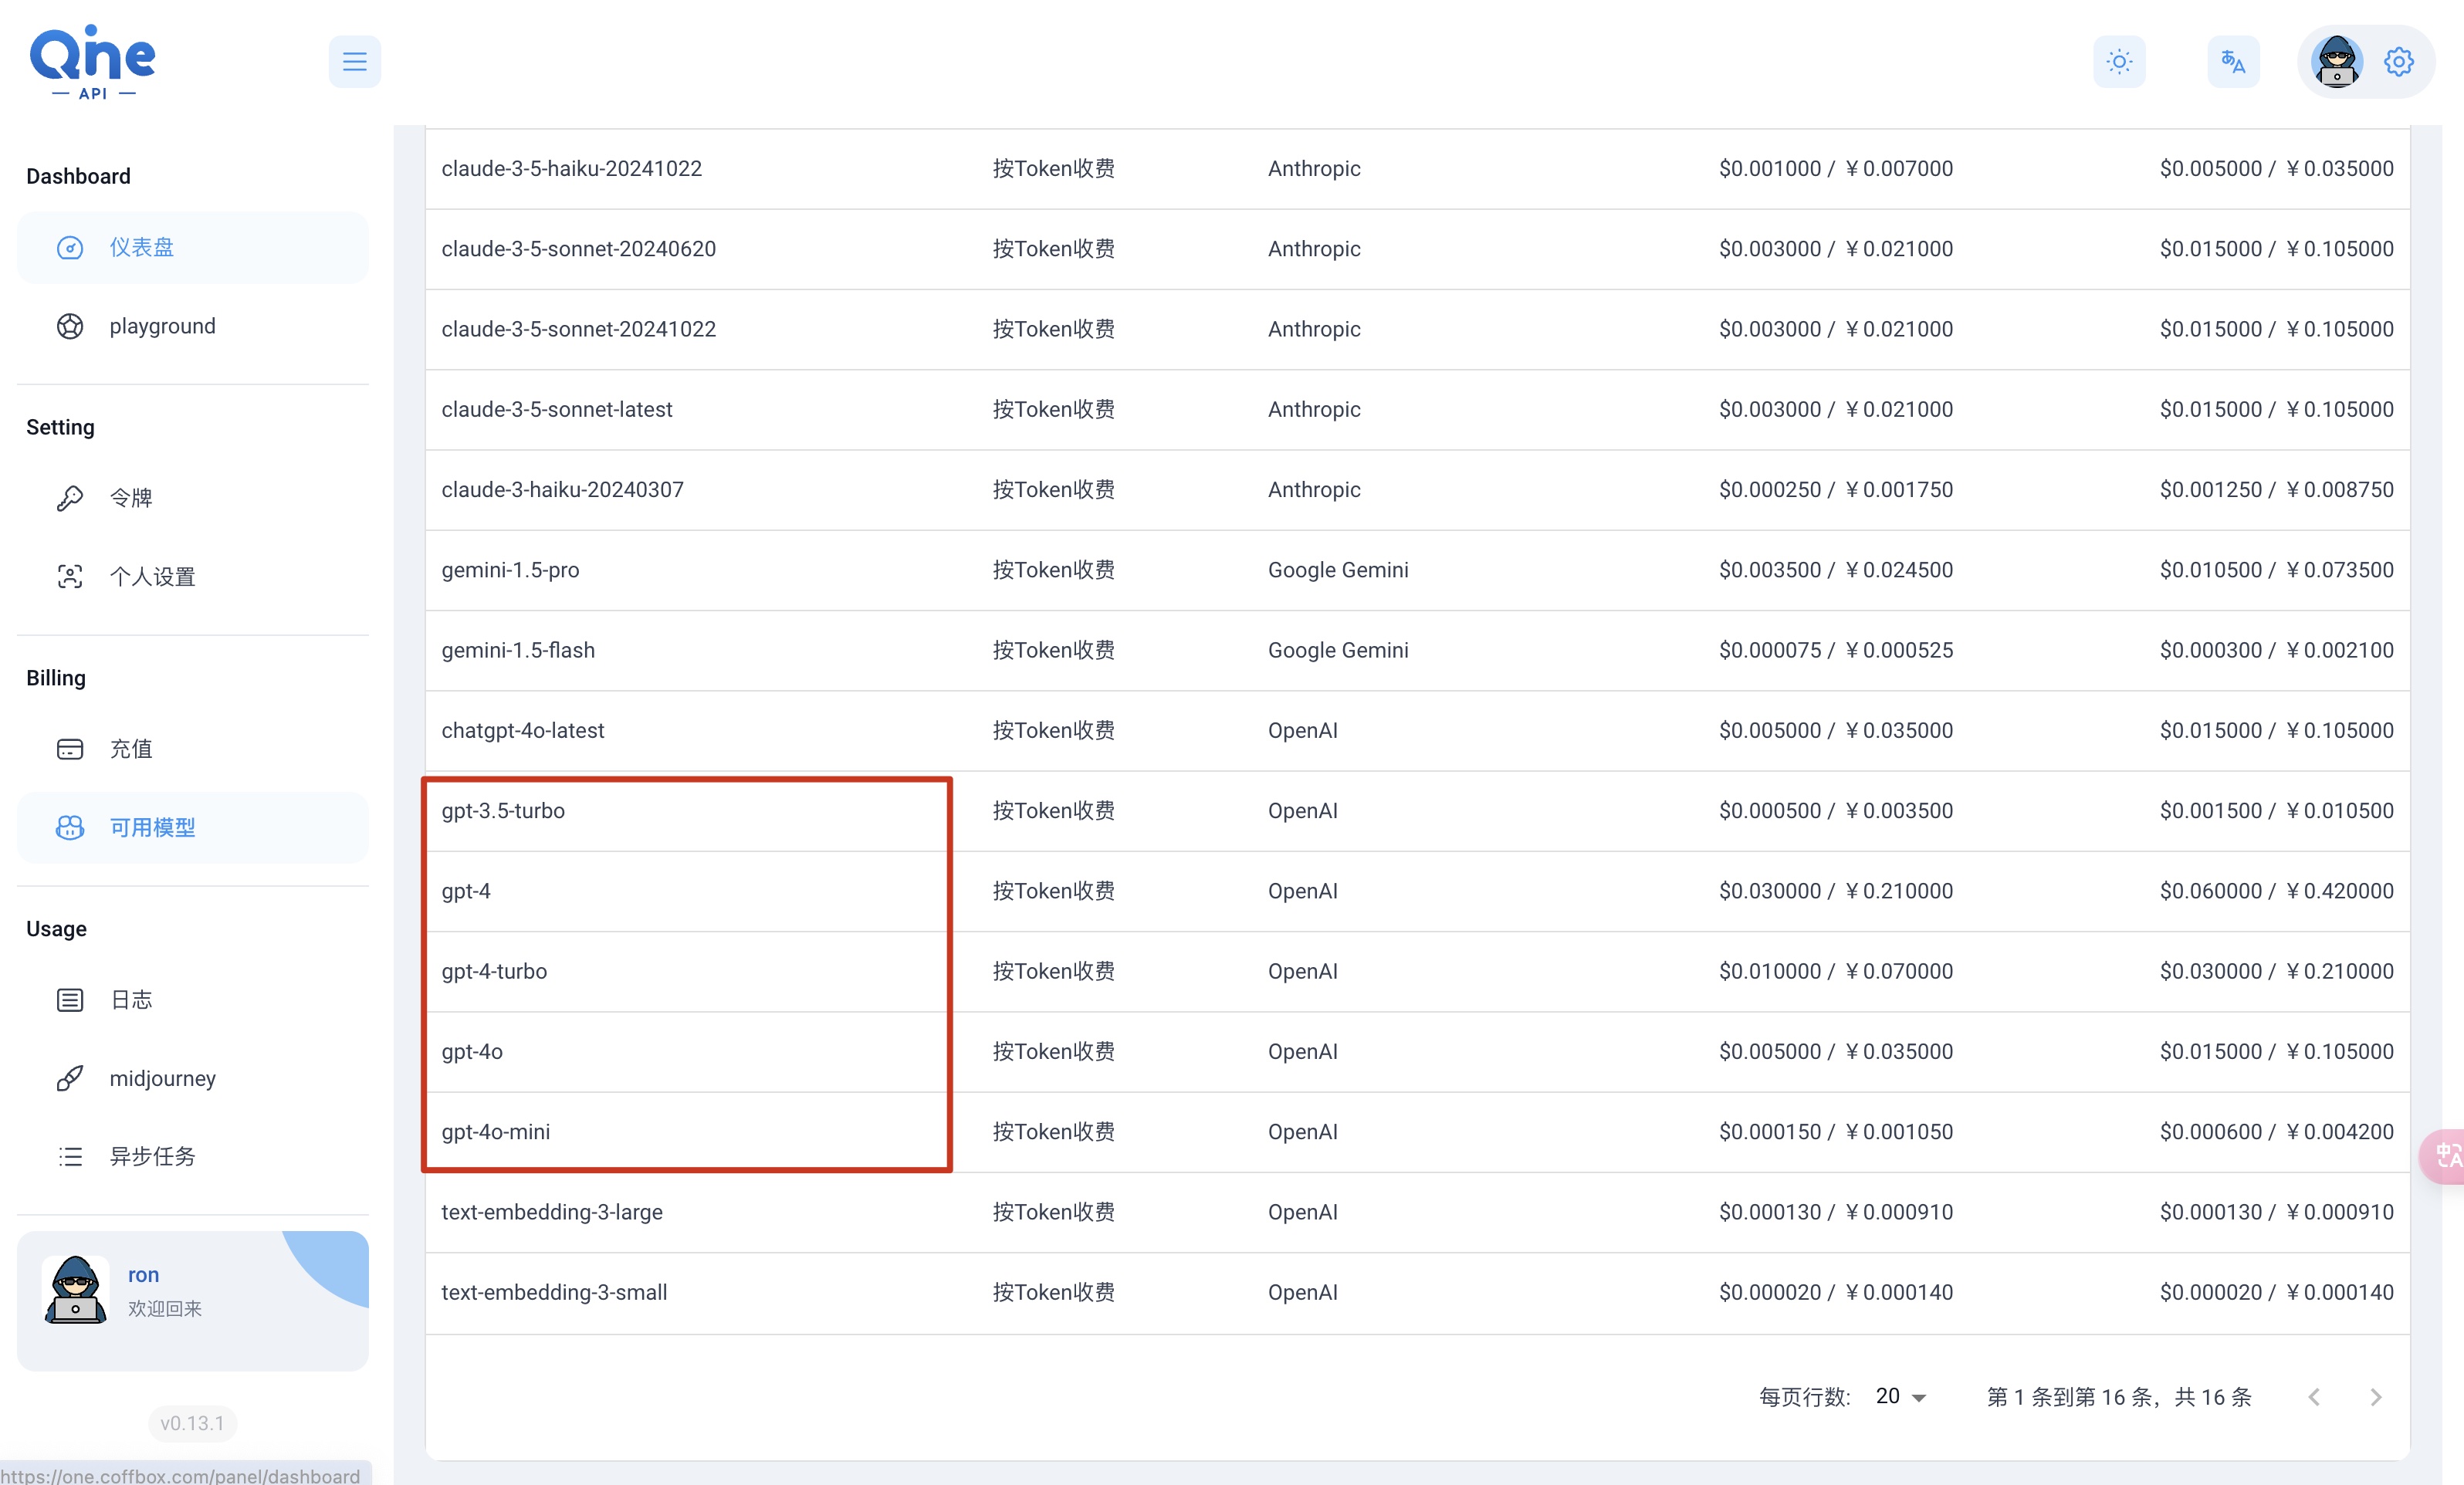Click the One API logo
This screenshot has width=2464, height=1485.
[x=93, y=62]
